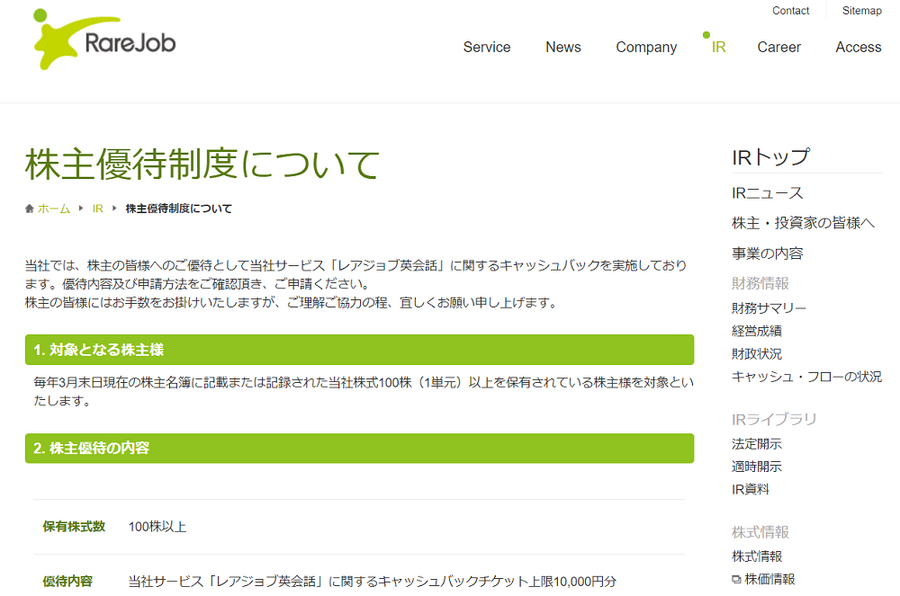Click the Contact link
The image size is (900, 596).
pyautogui.click(x=790, y=10)
